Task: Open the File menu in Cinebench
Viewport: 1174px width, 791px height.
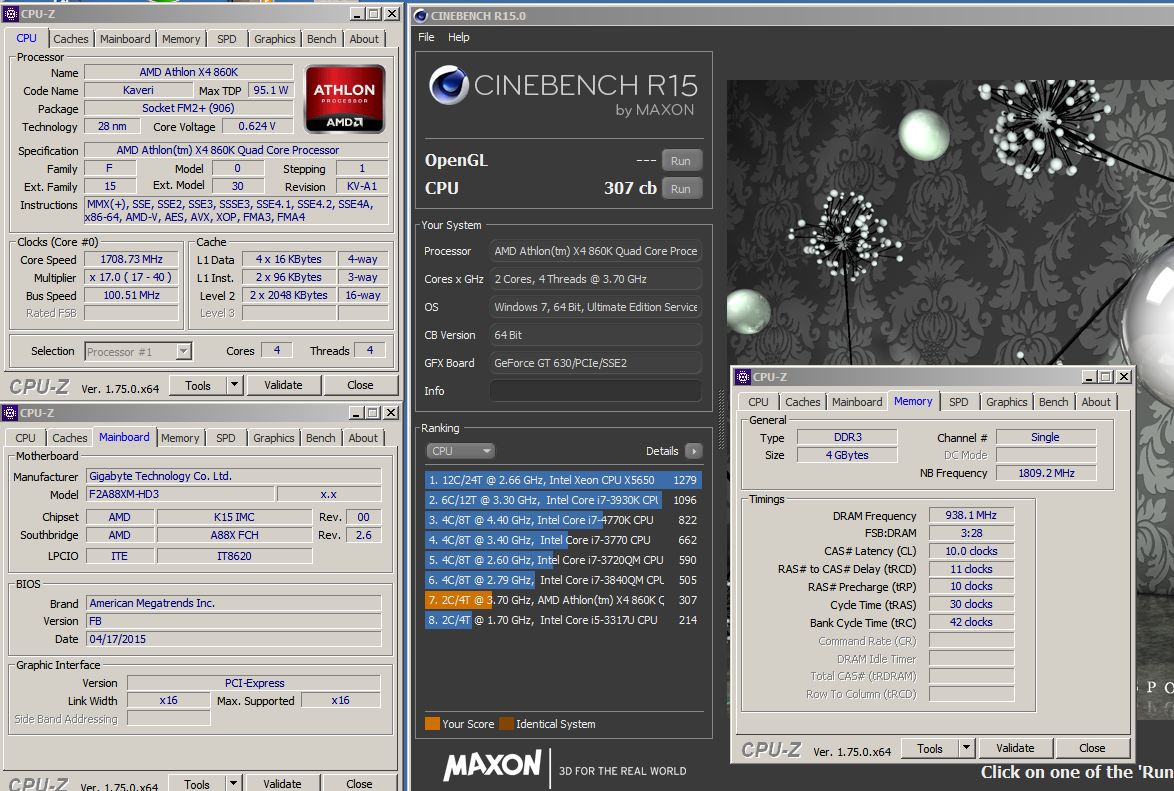Action: click(x=426, y=37)
